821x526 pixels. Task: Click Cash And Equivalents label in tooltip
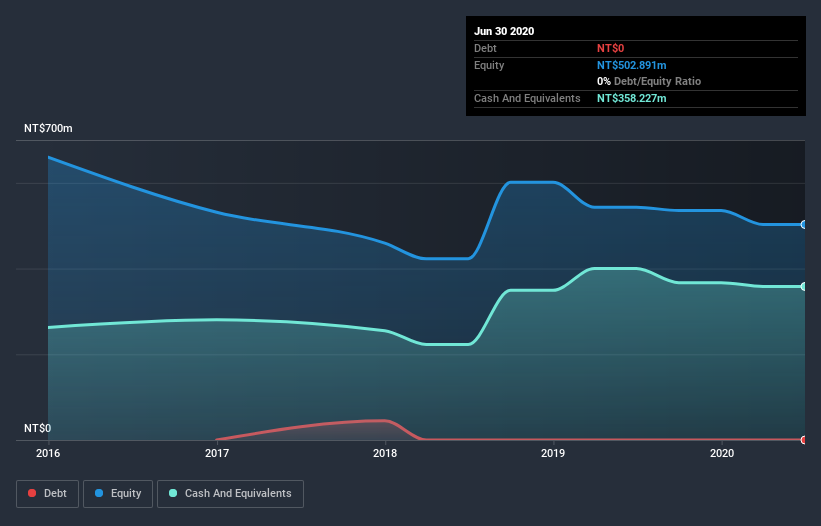[x=527, y=98]
